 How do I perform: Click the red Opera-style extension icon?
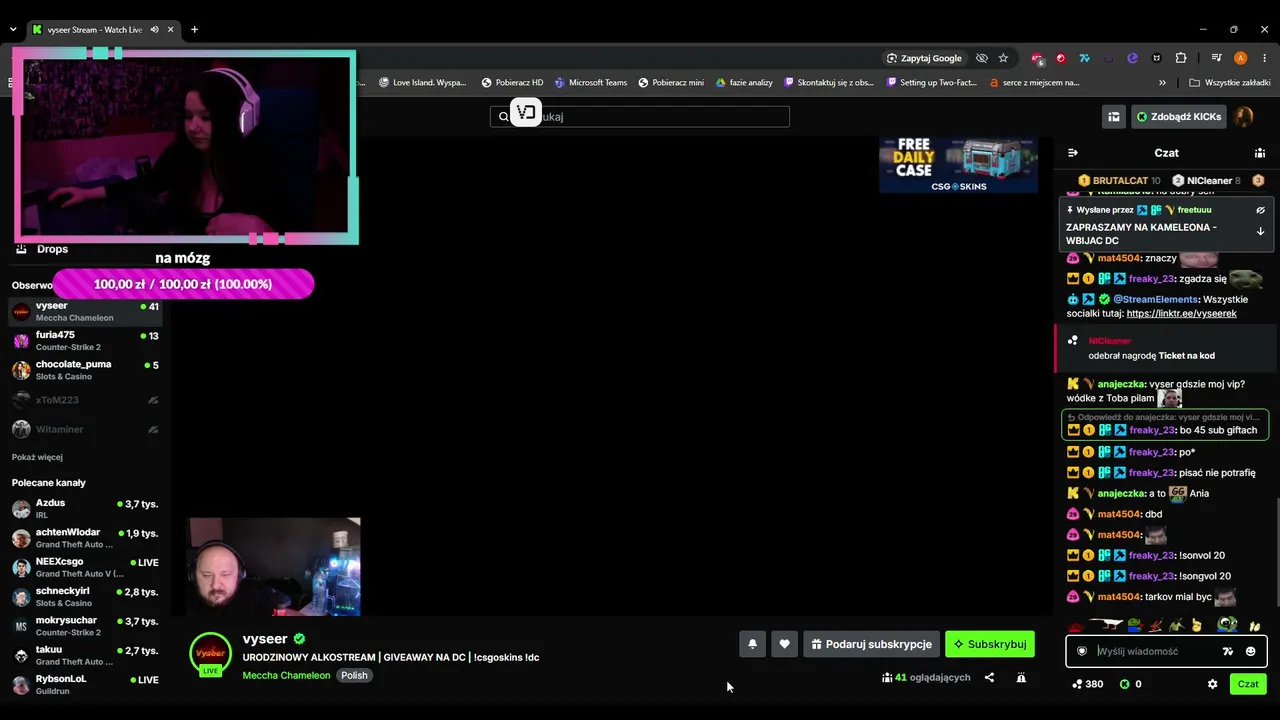point(1061,58)
